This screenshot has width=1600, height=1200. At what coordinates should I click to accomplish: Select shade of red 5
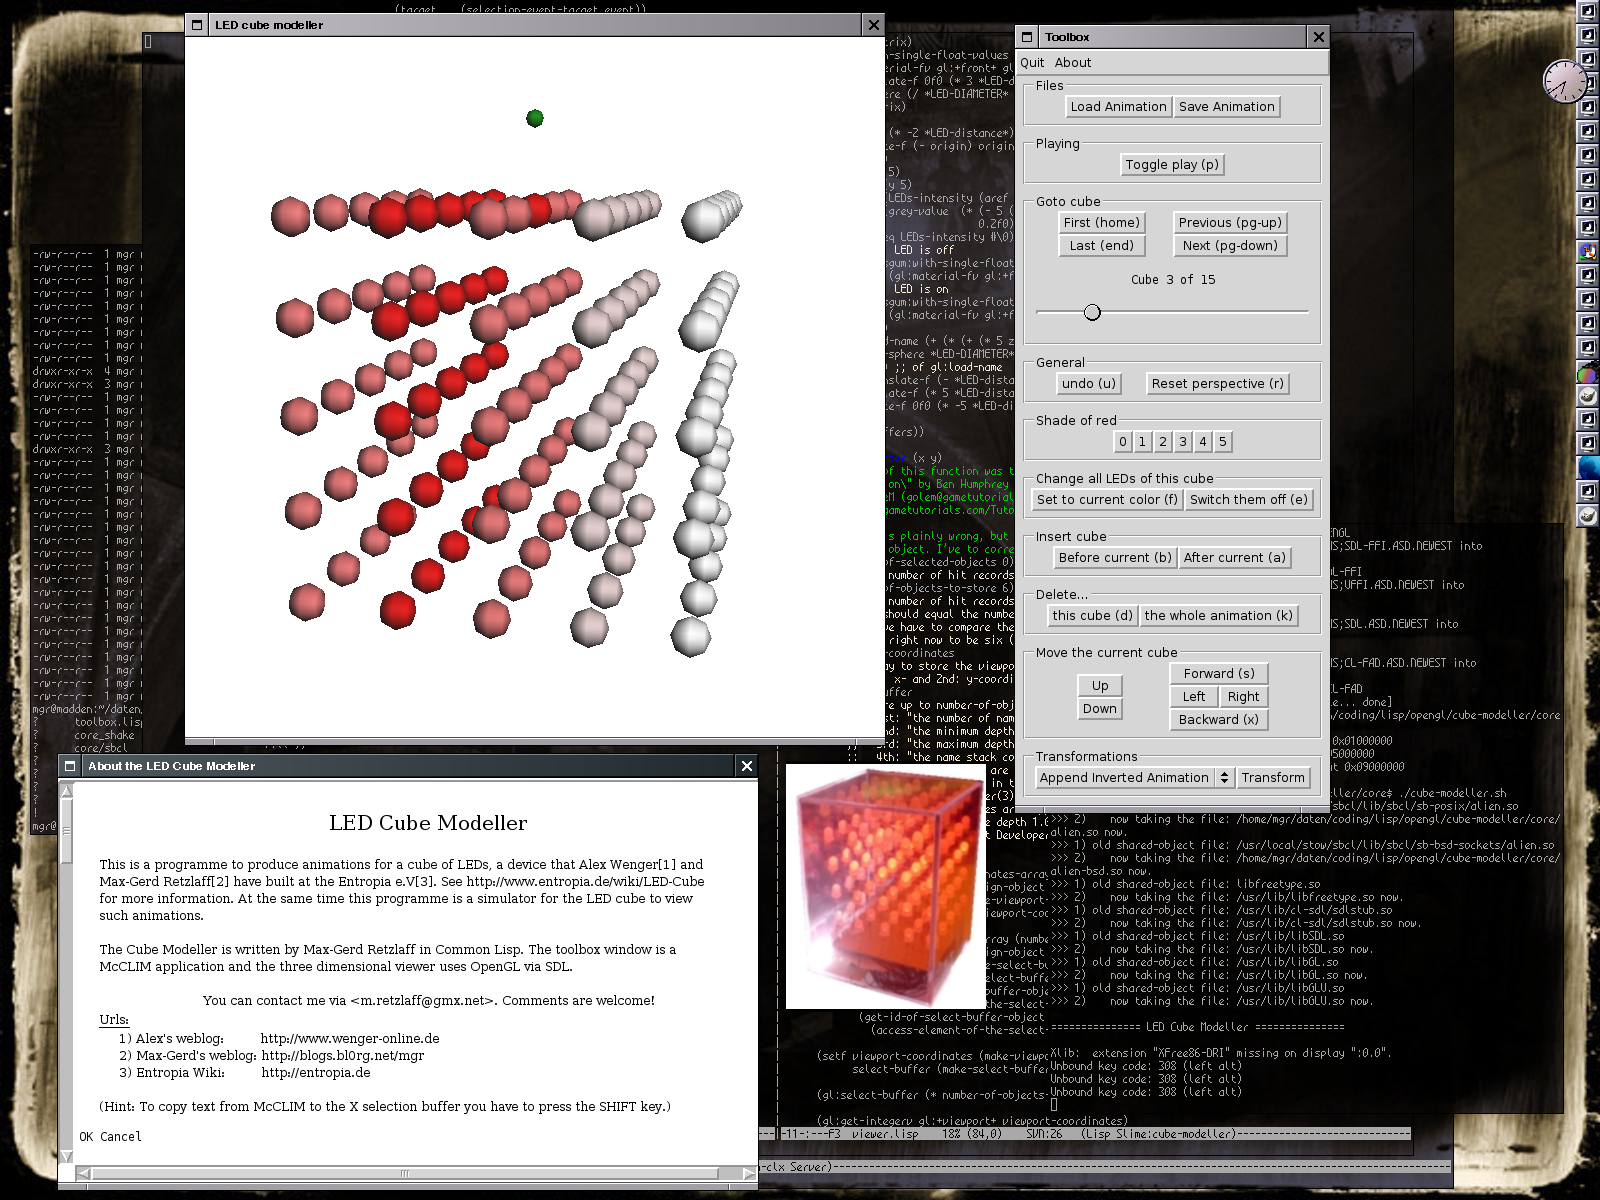[1222, 442]
